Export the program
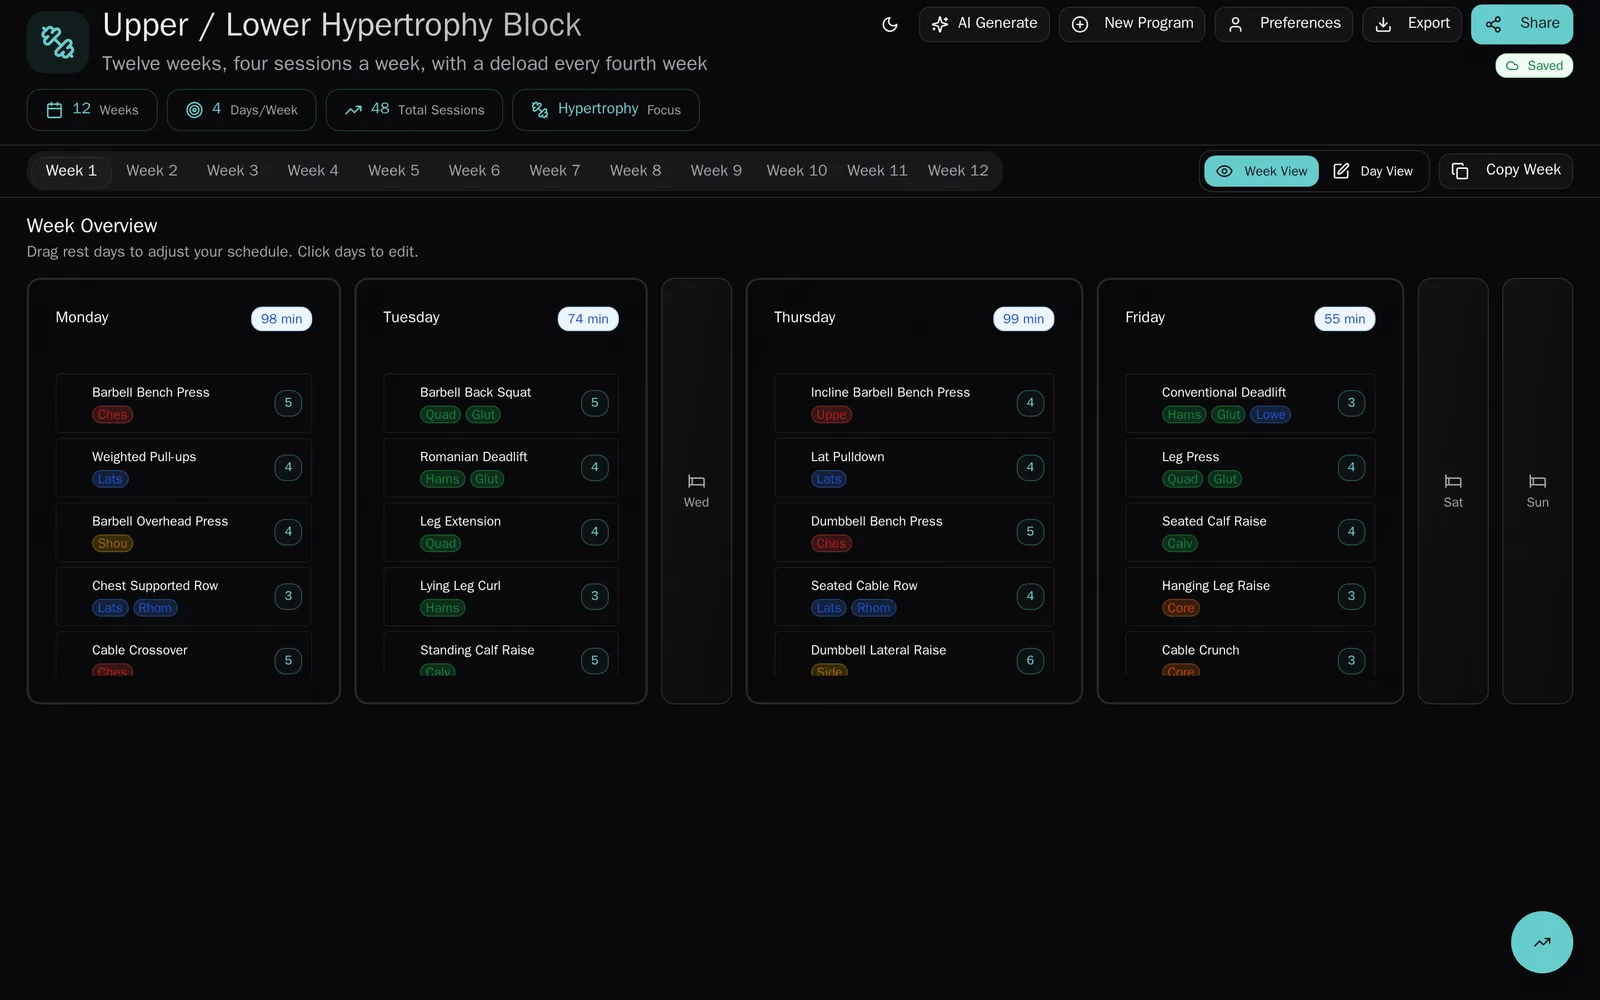Image resolution: width=1600 pixels, height=1000 pixels. pyautogui.click(x=1412, y=24)
